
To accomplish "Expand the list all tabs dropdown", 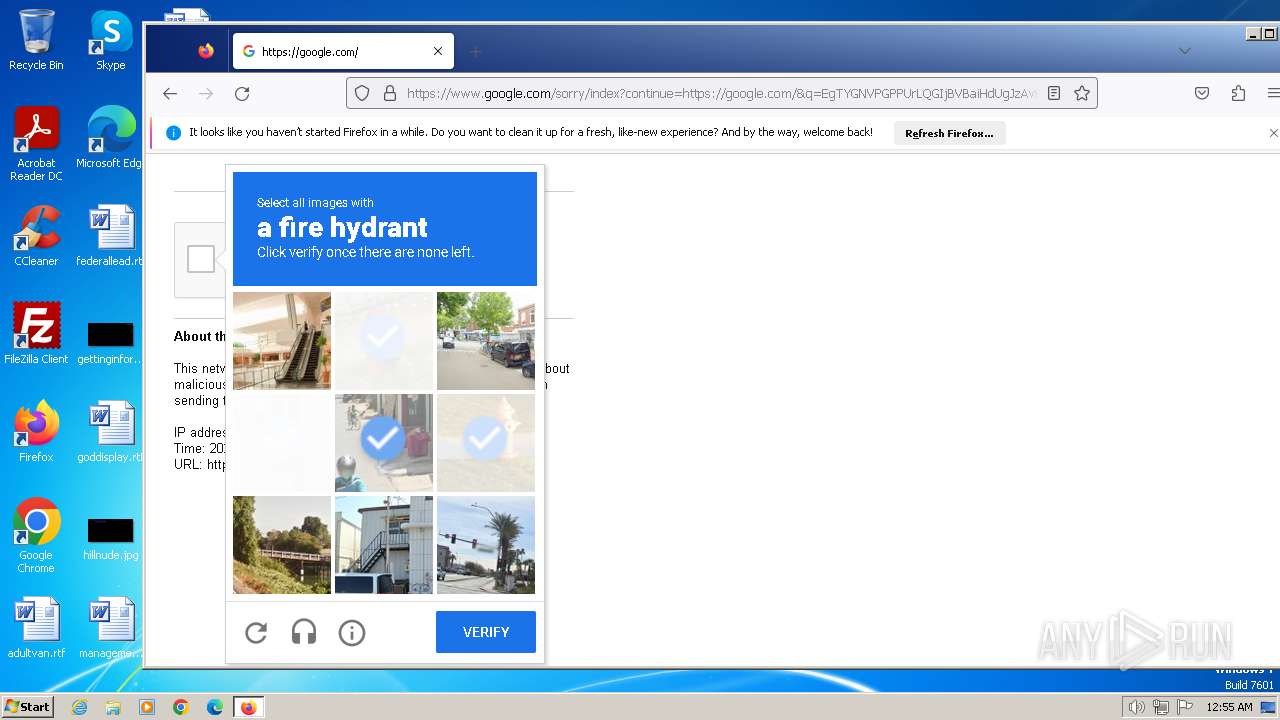I will (1185, 51).
